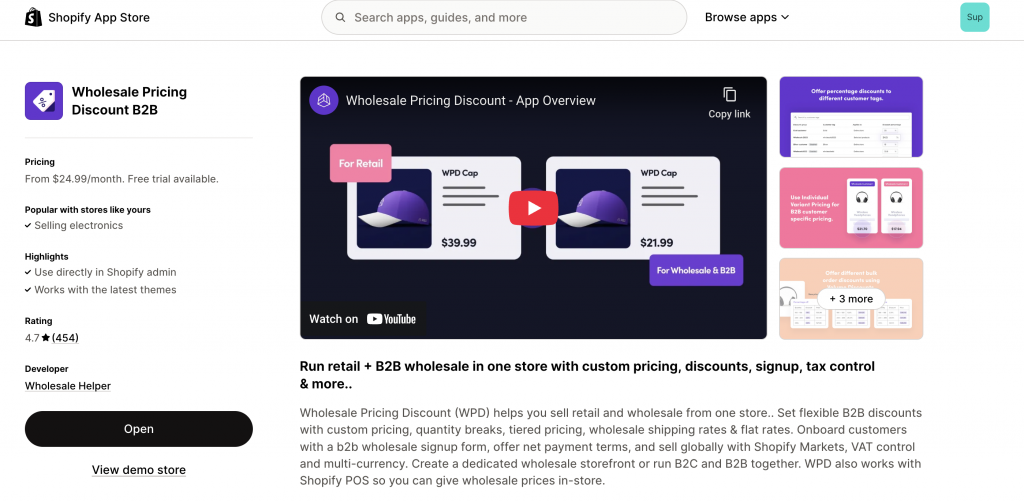Play the app overview video
The width and height of the screenshot is (1024, 501).
pos(533,208)
